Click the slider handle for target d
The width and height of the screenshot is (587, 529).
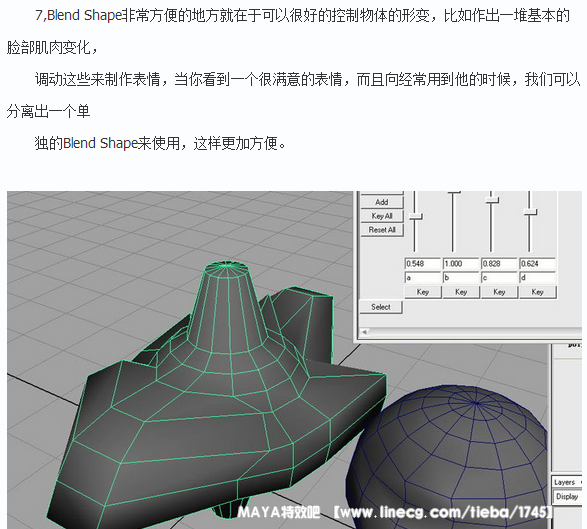point(530,212)
